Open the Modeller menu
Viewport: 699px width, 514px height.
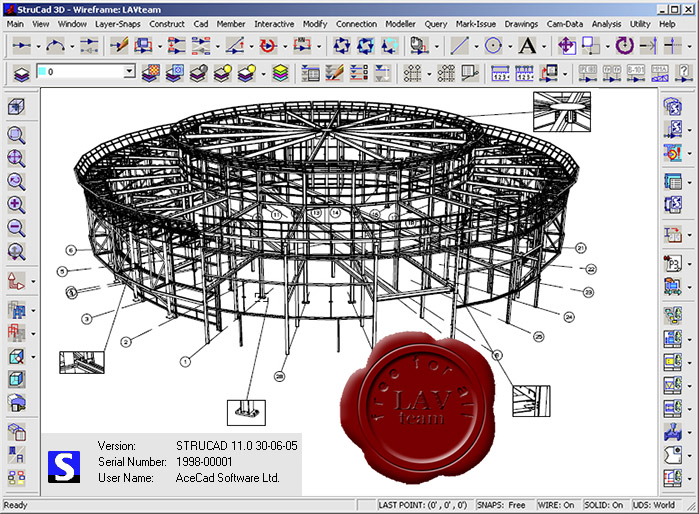click(x=400, y=24)
